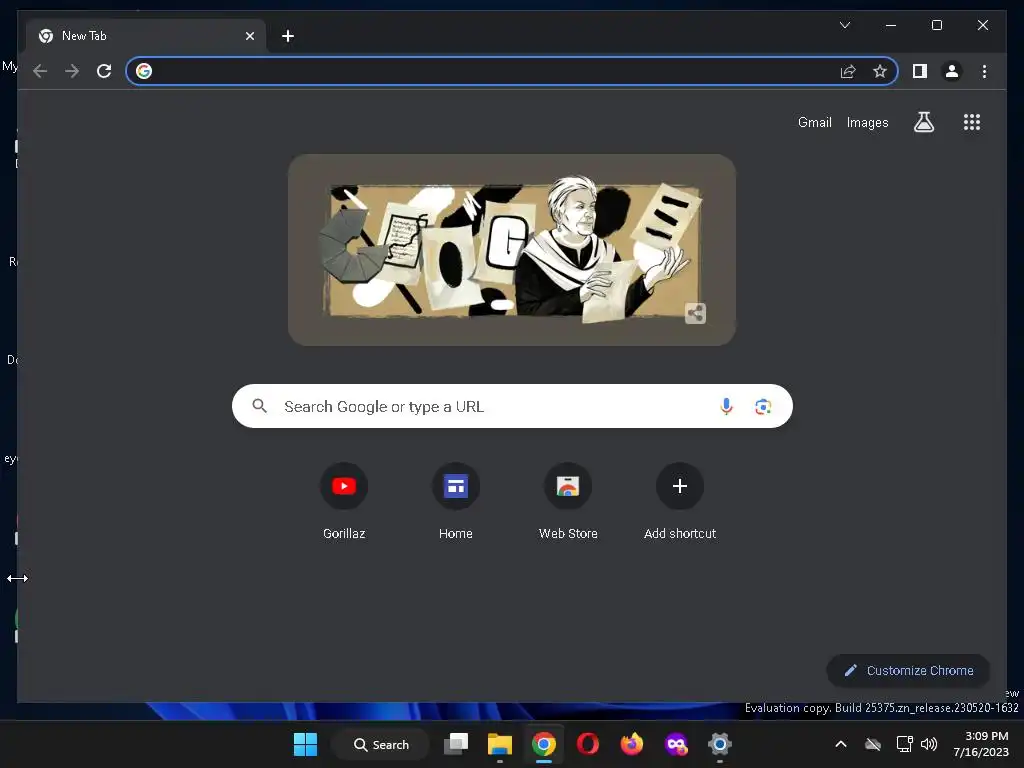Launch Firefox from the taskbar
Screen dimensions: 1024x768
[x=632, y=744]
